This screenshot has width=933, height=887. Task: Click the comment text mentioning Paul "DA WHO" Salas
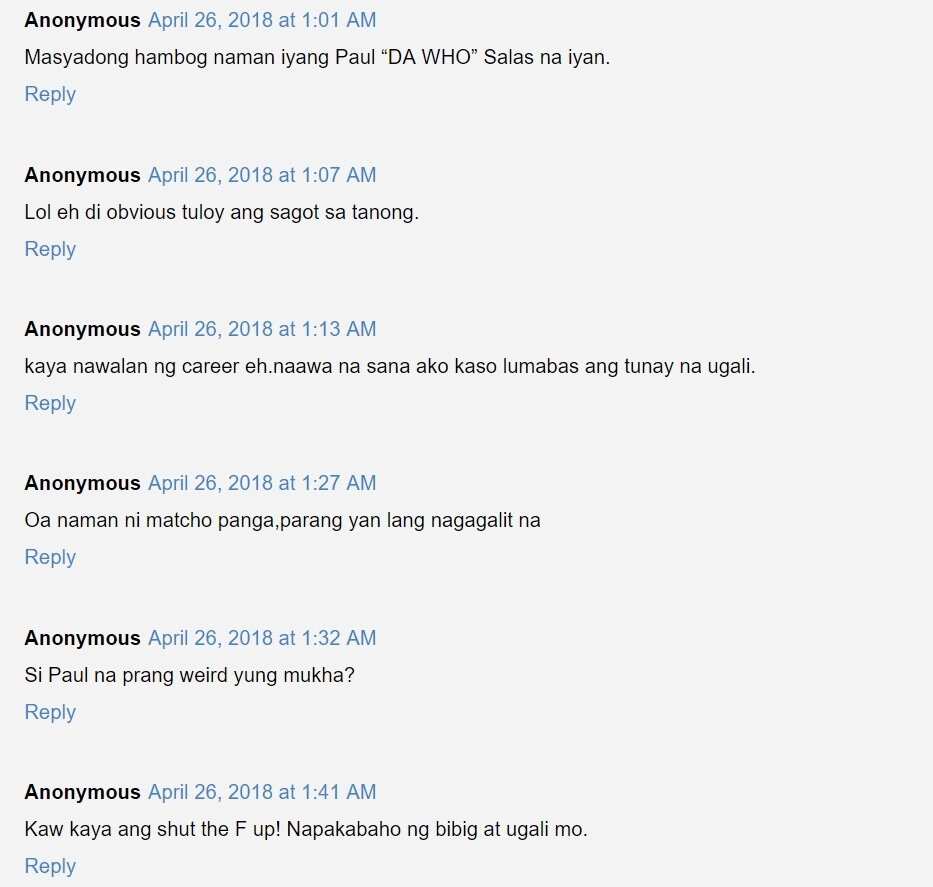coord(317,58)
